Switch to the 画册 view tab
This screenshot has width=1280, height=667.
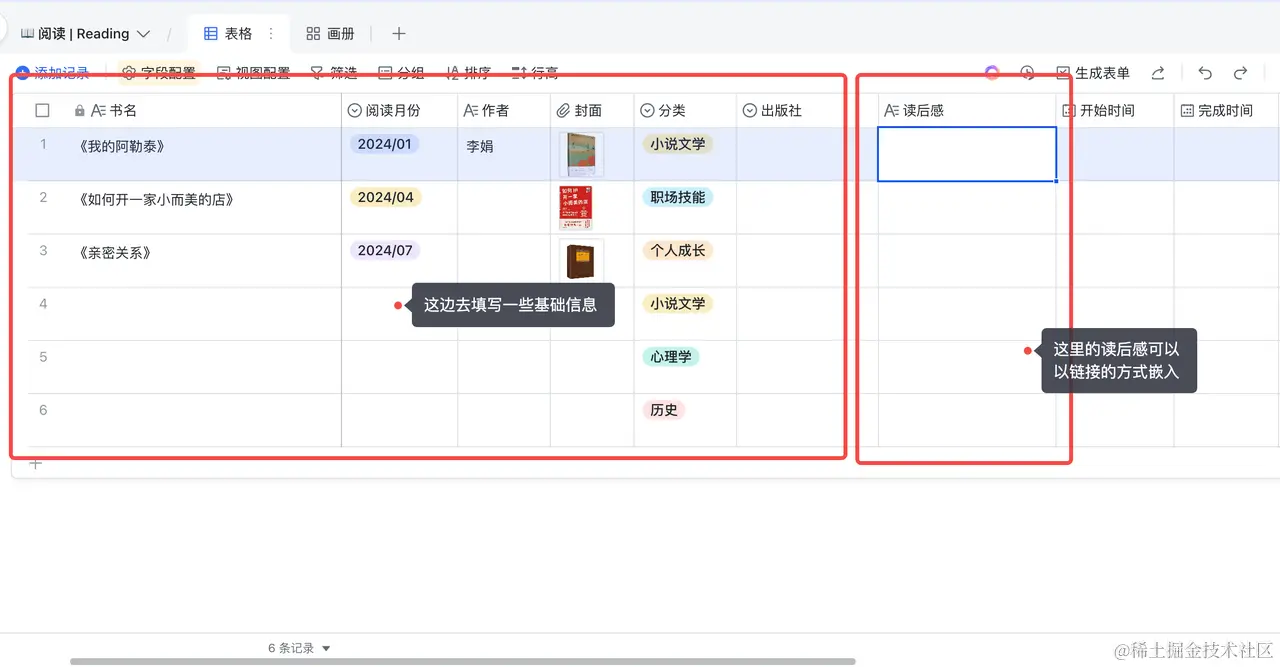coord(331,32)
